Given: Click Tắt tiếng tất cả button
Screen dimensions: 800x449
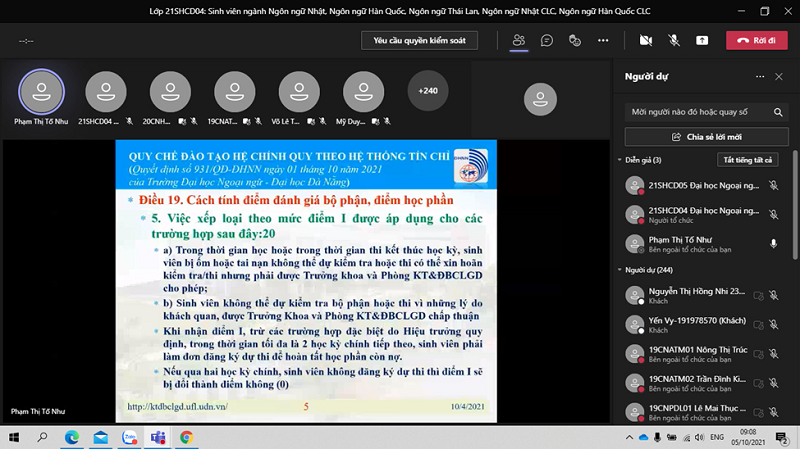Looking at the screenshot, I should [747, 160].
